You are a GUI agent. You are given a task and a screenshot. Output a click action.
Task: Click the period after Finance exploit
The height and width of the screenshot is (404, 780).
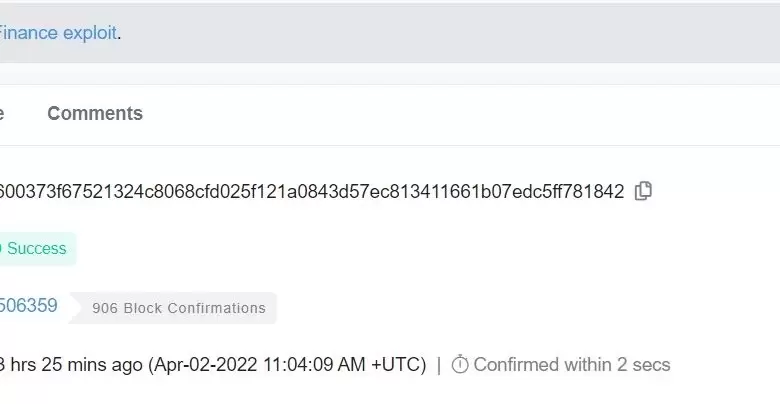click(x=120, y=34)
